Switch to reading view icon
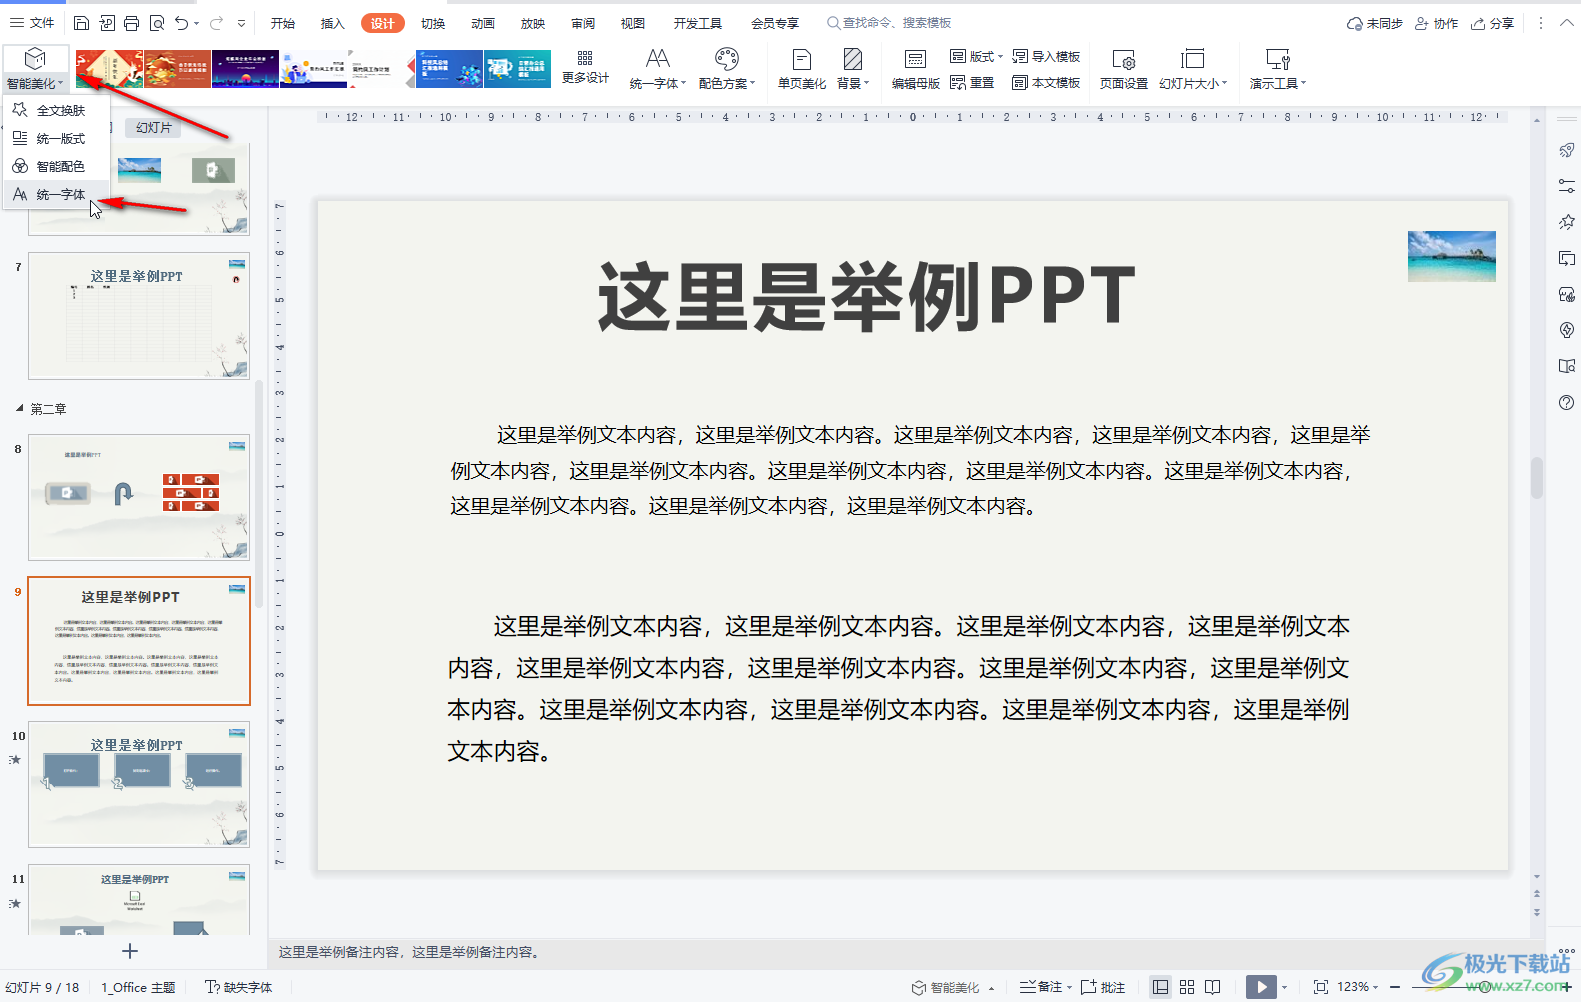Screen dimensions: 1581x1002 1213,987
